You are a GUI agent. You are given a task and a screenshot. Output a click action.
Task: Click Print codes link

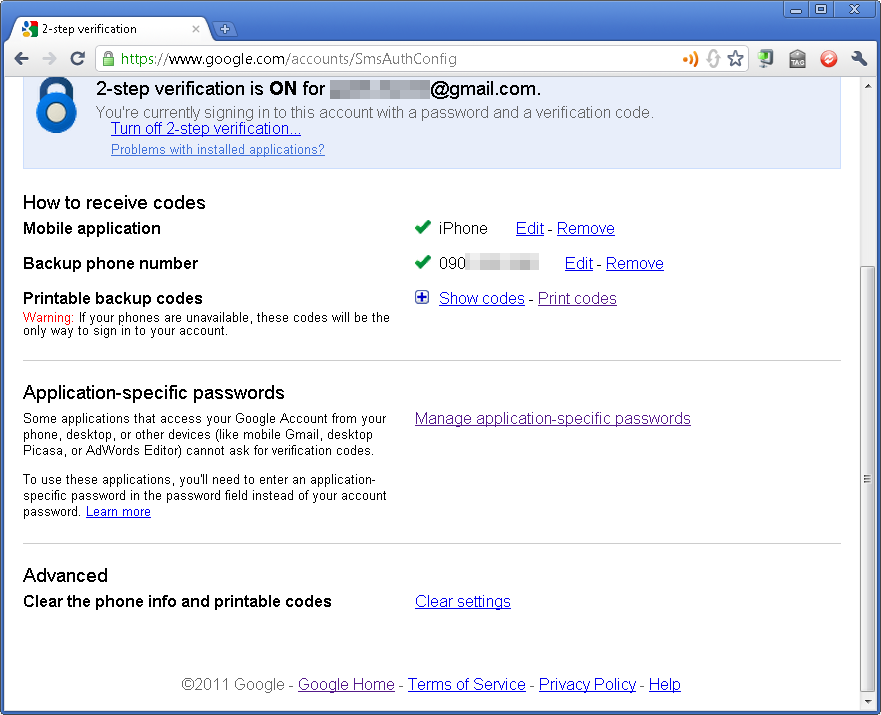pyautogui.click(x=577, y=298)
